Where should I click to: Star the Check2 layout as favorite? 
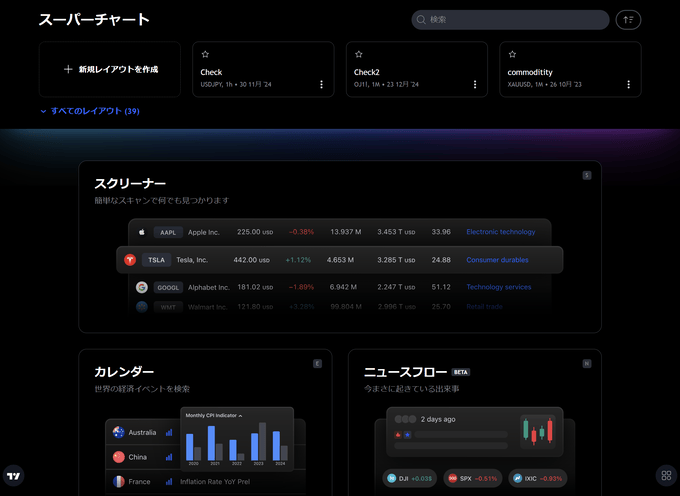359,54
